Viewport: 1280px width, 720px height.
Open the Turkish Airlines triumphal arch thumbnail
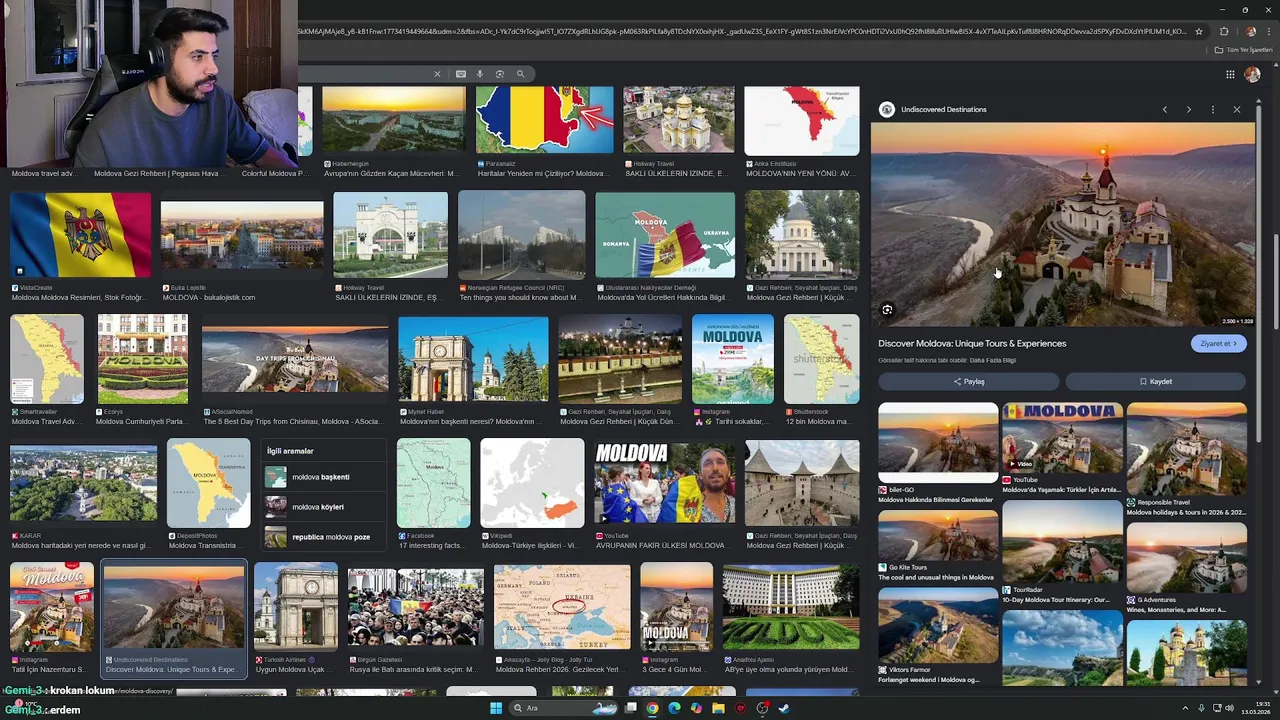[296, 606]
